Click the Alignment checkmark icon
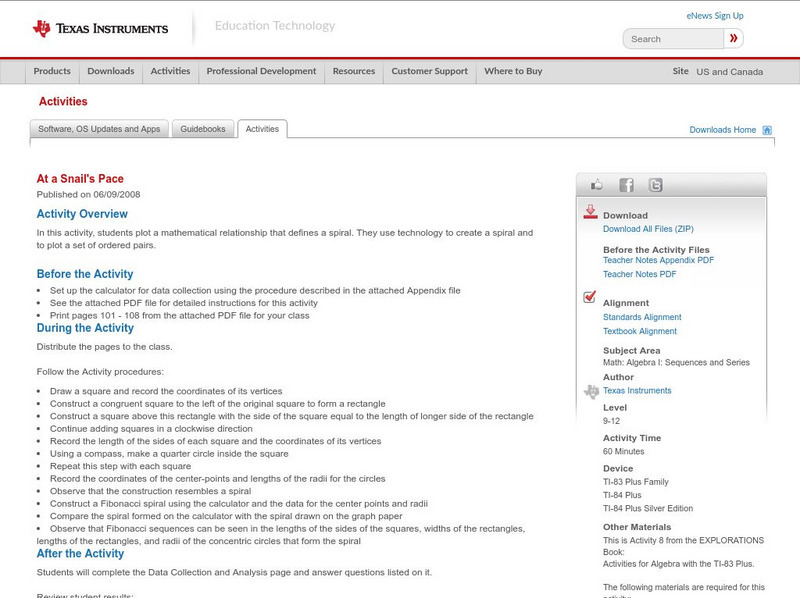Image resolution: width=800 pixels, height=598 pixels. click(589, 297)
